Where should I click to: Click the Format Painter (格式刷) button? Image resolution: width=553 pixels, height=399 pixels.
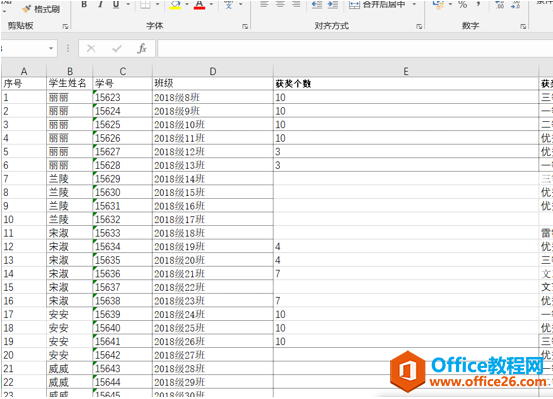(41, 9)
